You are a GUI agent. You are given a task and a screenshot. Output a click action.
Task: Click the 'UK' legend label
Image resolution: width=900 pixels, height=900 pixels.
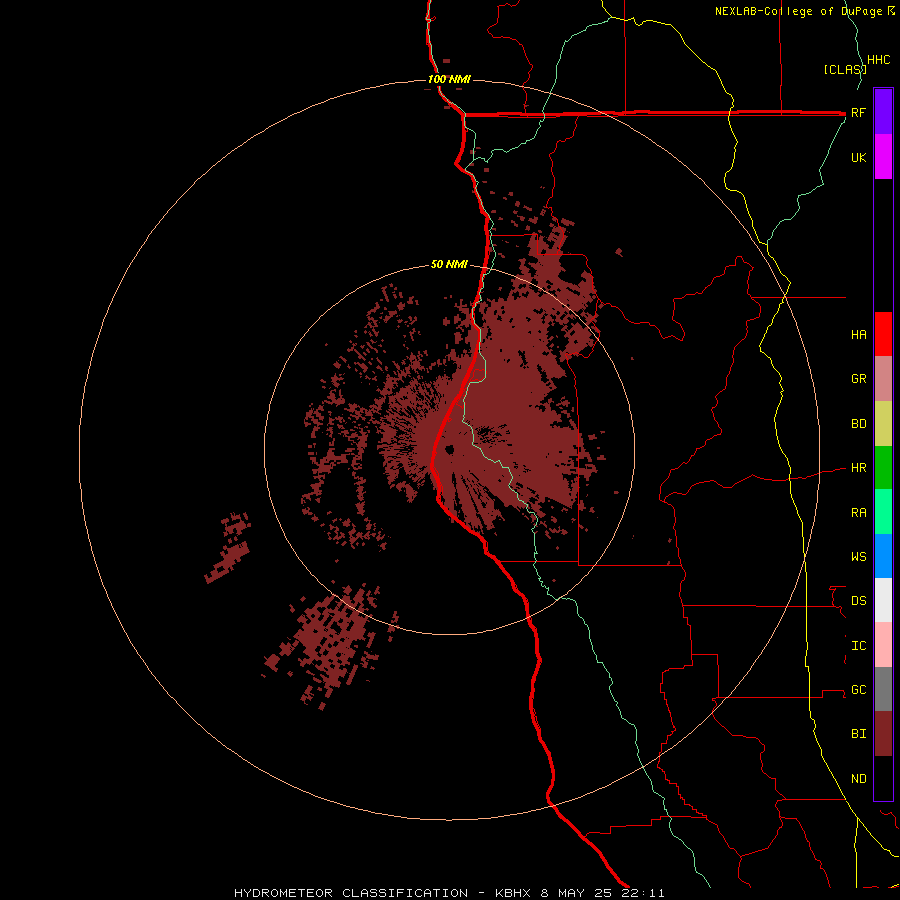pos(858,158)
